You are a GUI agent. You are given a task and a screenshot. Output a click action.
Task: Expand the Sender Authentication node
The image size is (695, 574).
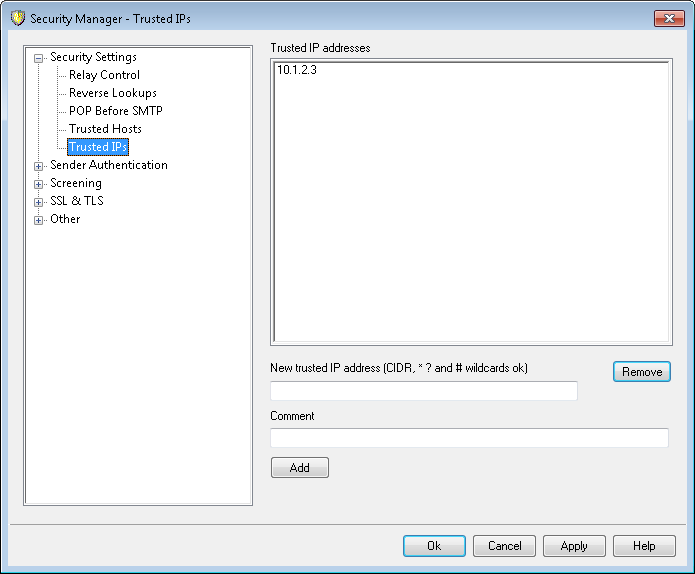39,166
